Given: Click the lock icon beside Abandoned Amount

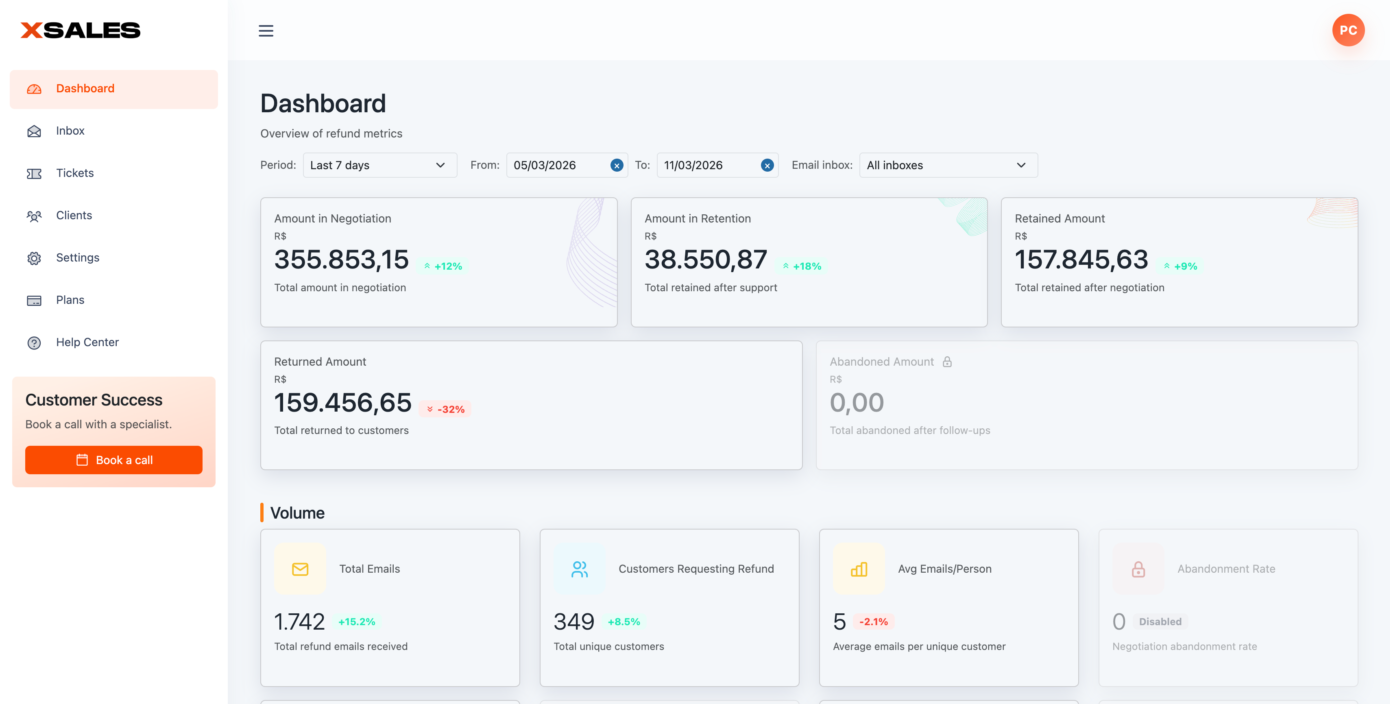Looking at the screenshot, I should pos(947,362).
